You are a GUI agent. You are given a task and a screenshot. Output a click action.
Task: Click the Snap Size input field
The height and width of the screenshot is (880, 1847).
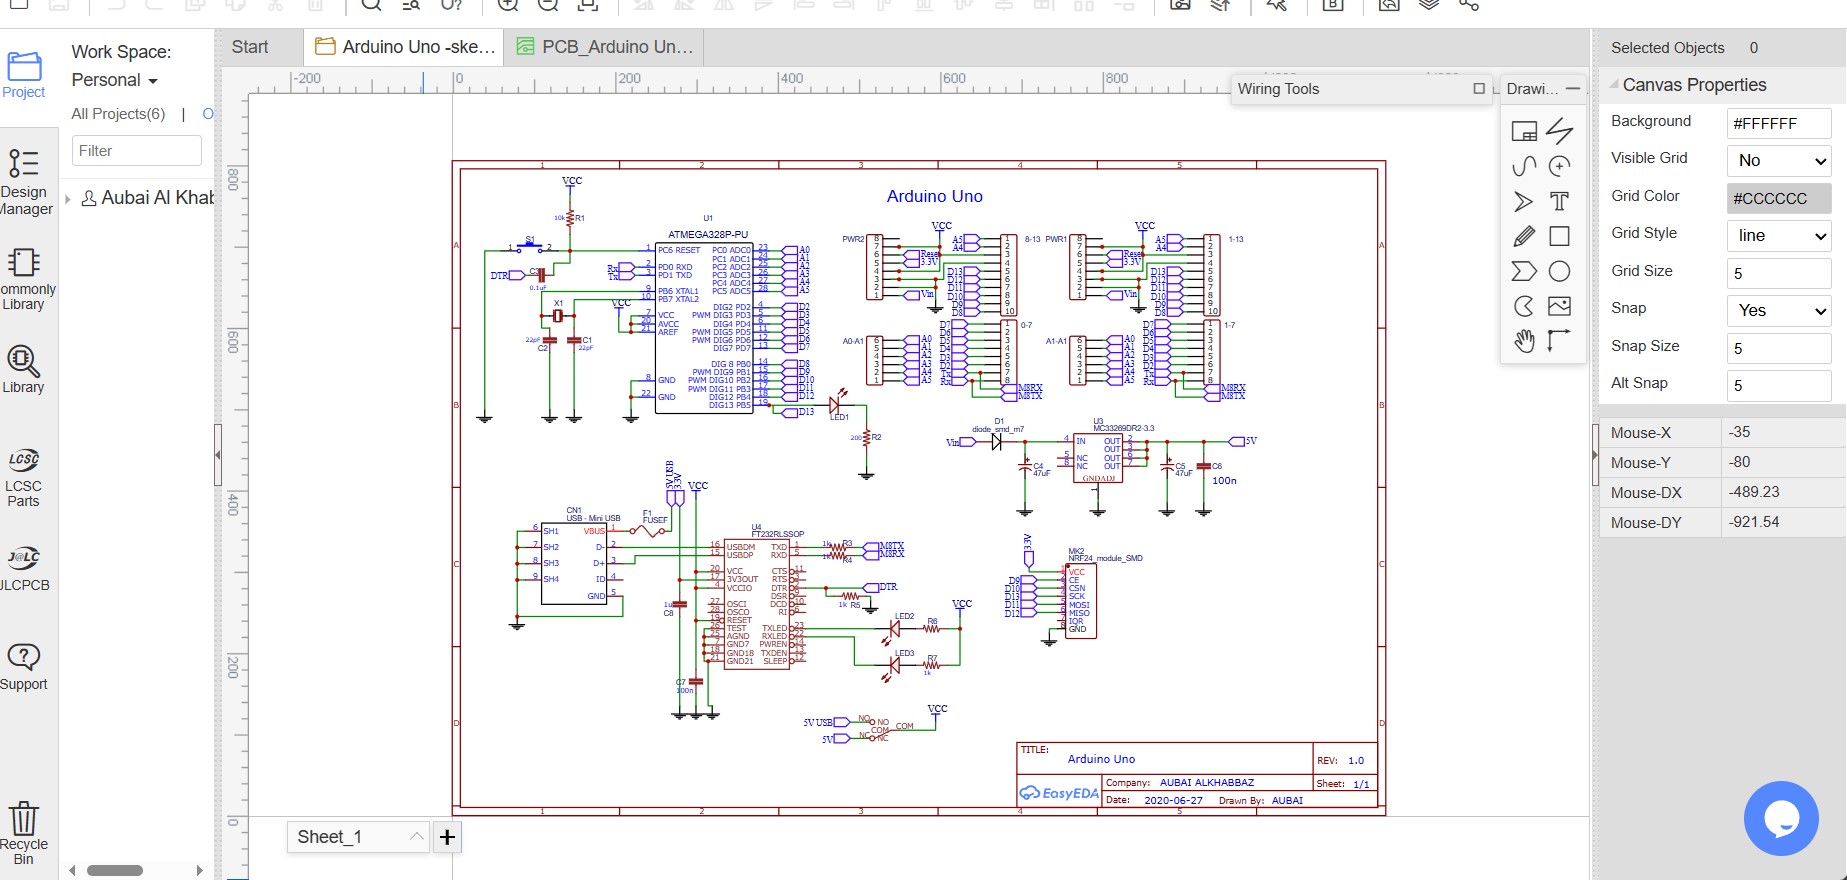[x=1779, y=348]
